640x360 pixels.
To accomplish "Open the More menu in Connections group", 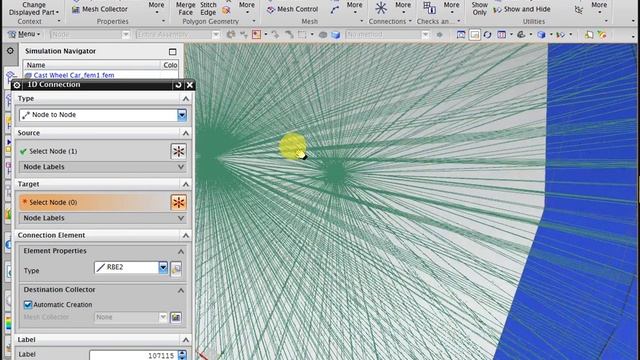I will coord(403,7).
